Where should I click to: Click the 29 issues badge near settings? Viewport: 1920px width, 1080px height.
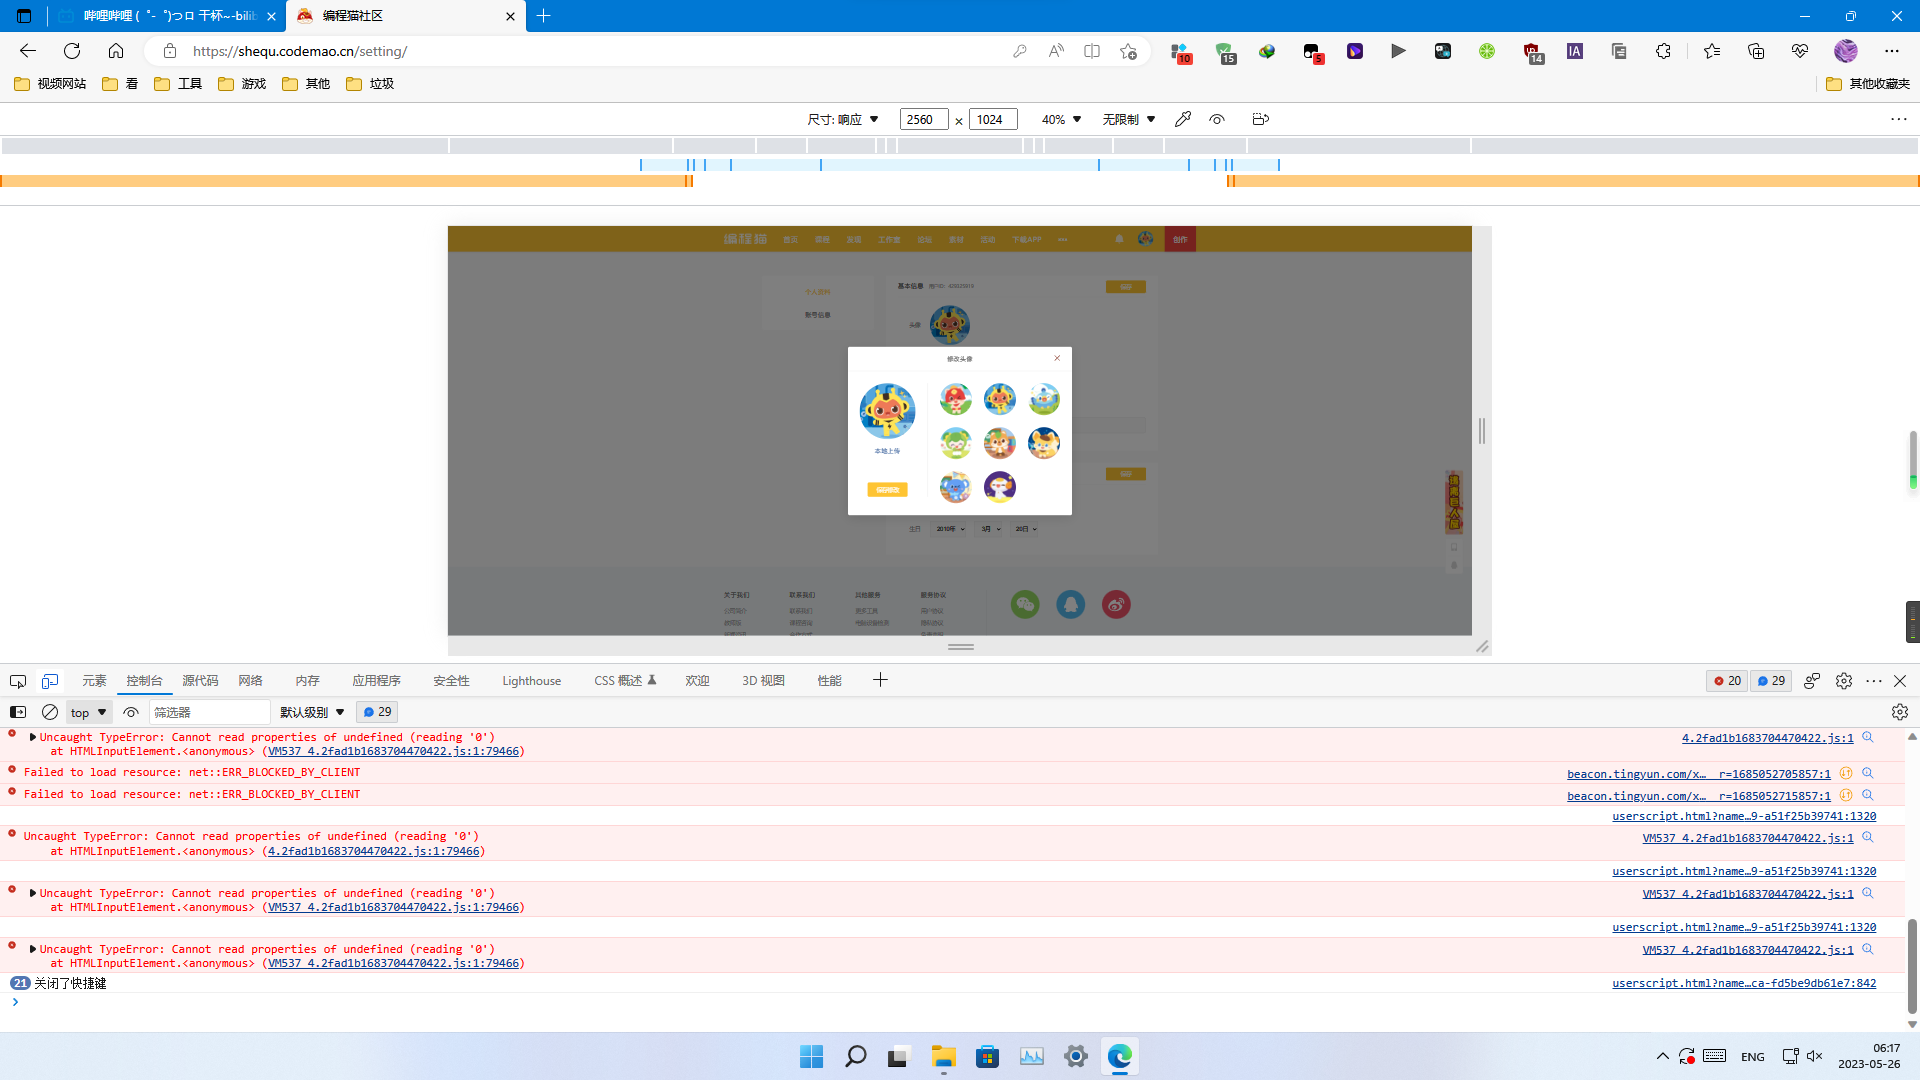(x=1771, y=681)
